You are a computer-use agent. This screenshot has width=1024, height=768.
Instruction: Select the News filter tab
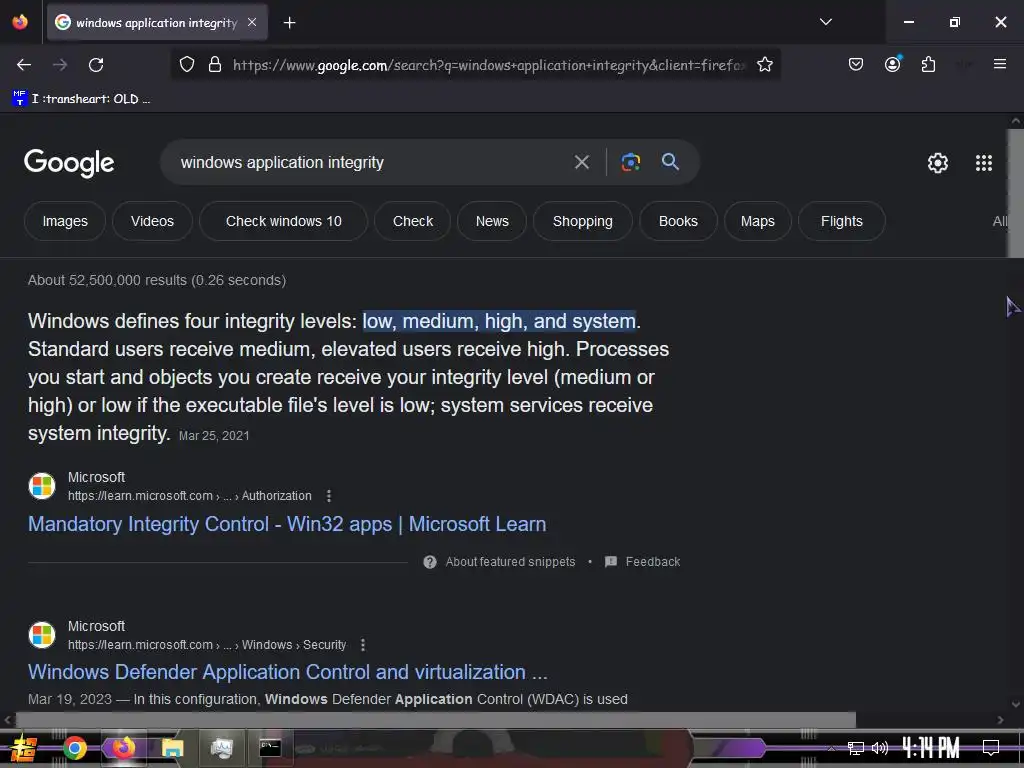pos(492,221)
